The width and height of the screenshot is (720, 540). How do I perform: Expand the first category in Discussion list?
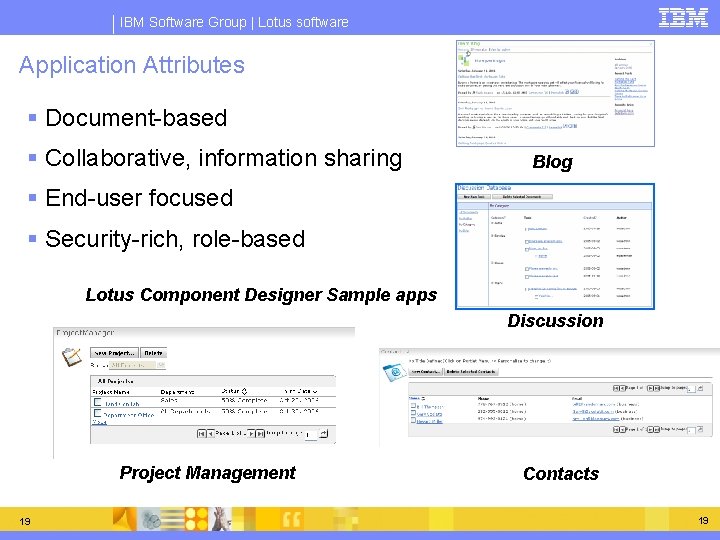(x=492, y=223)
